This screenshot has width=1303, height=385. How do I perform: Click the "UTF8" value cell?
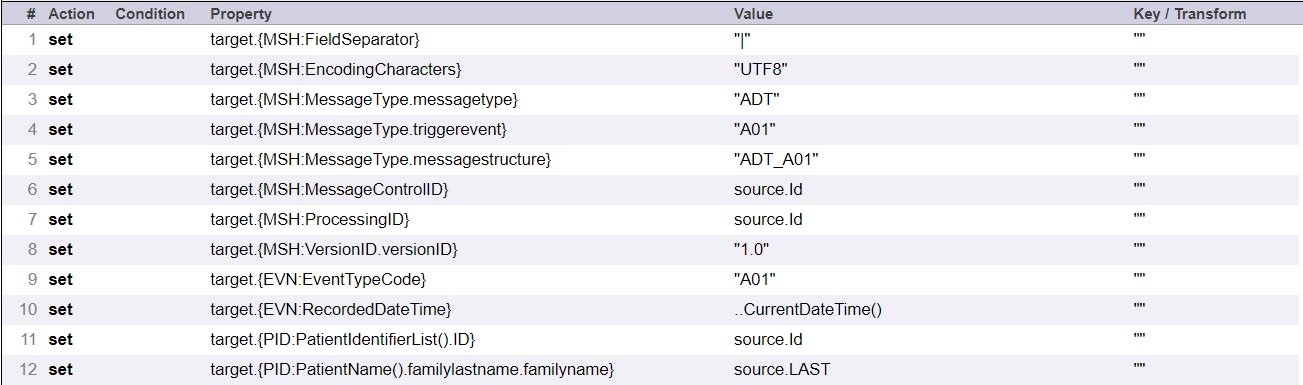click(x=755, y=70)
